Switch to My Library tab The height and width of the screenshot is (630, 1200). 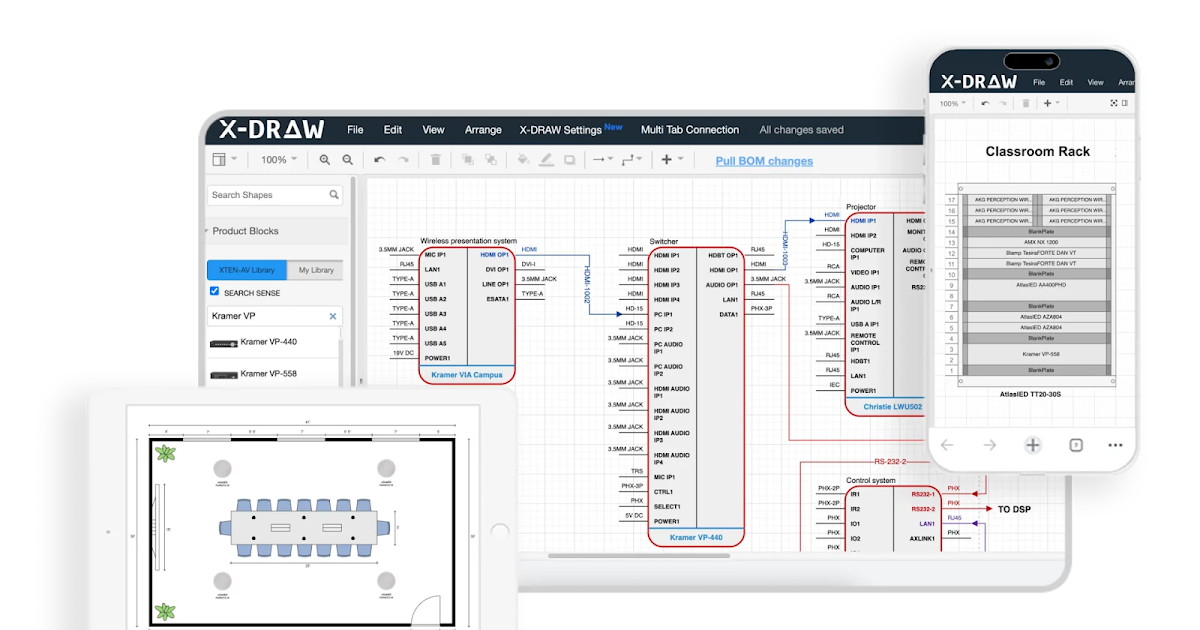coord(316,270)
